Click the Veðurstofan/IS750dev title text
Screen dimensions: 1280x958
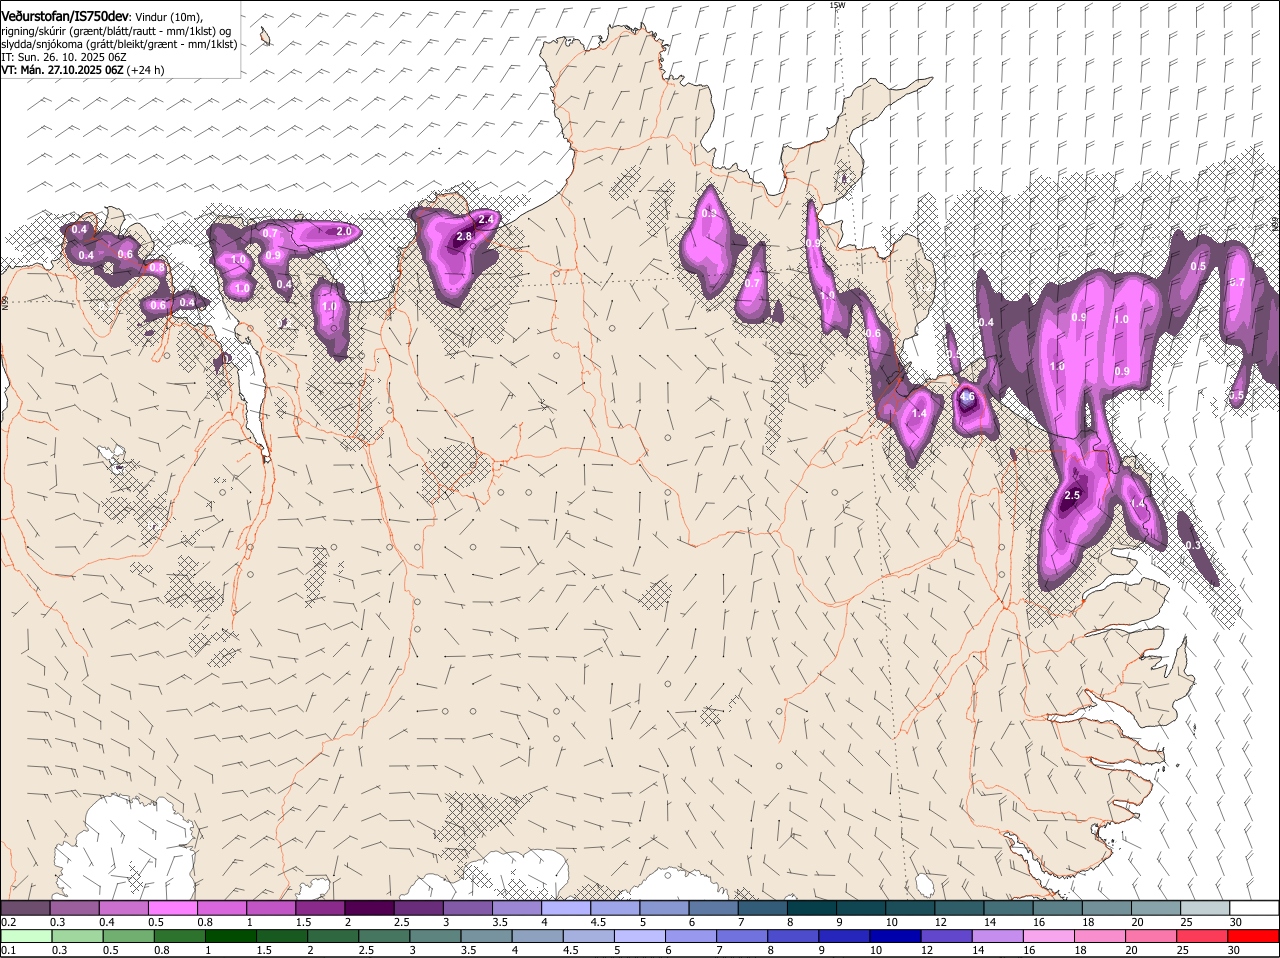[65, 16]
